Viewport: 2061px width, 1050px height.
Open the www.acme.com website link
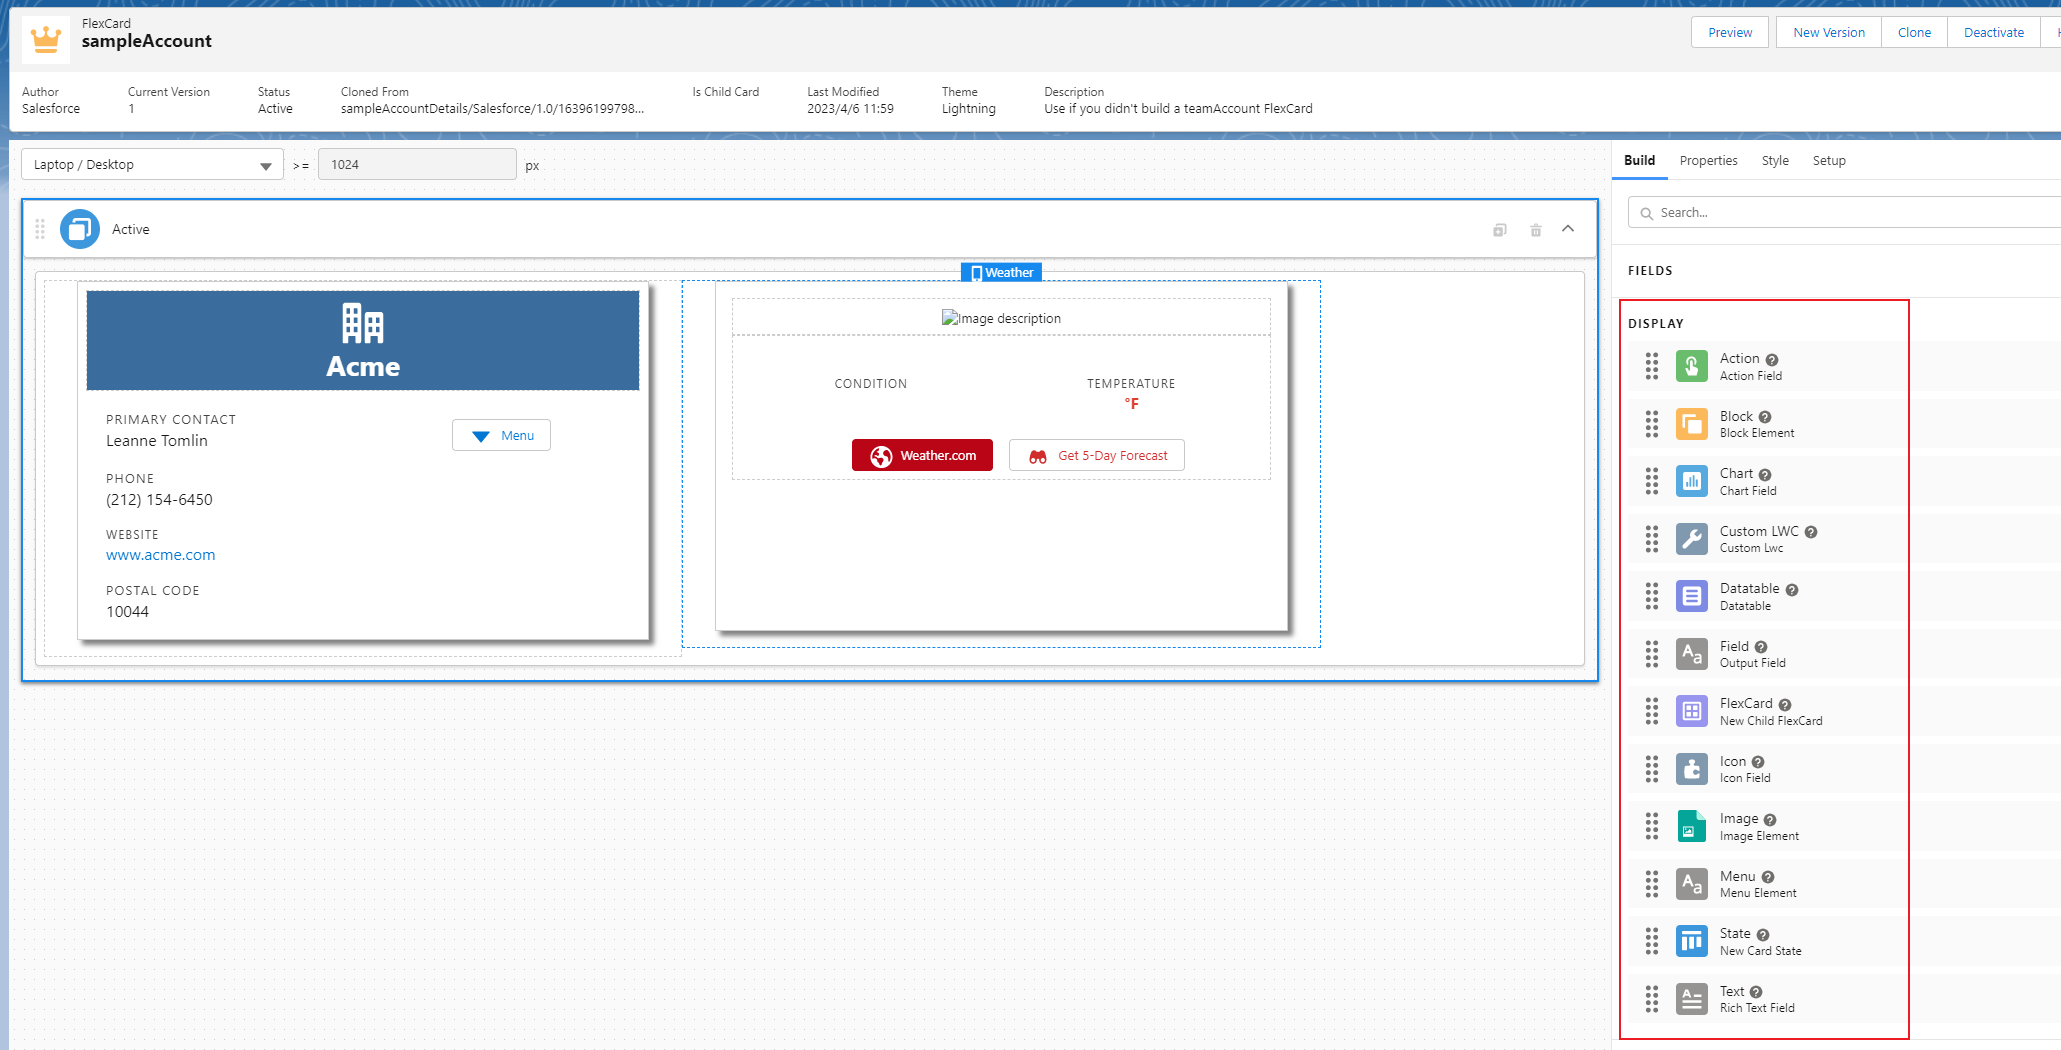(160, 554)
